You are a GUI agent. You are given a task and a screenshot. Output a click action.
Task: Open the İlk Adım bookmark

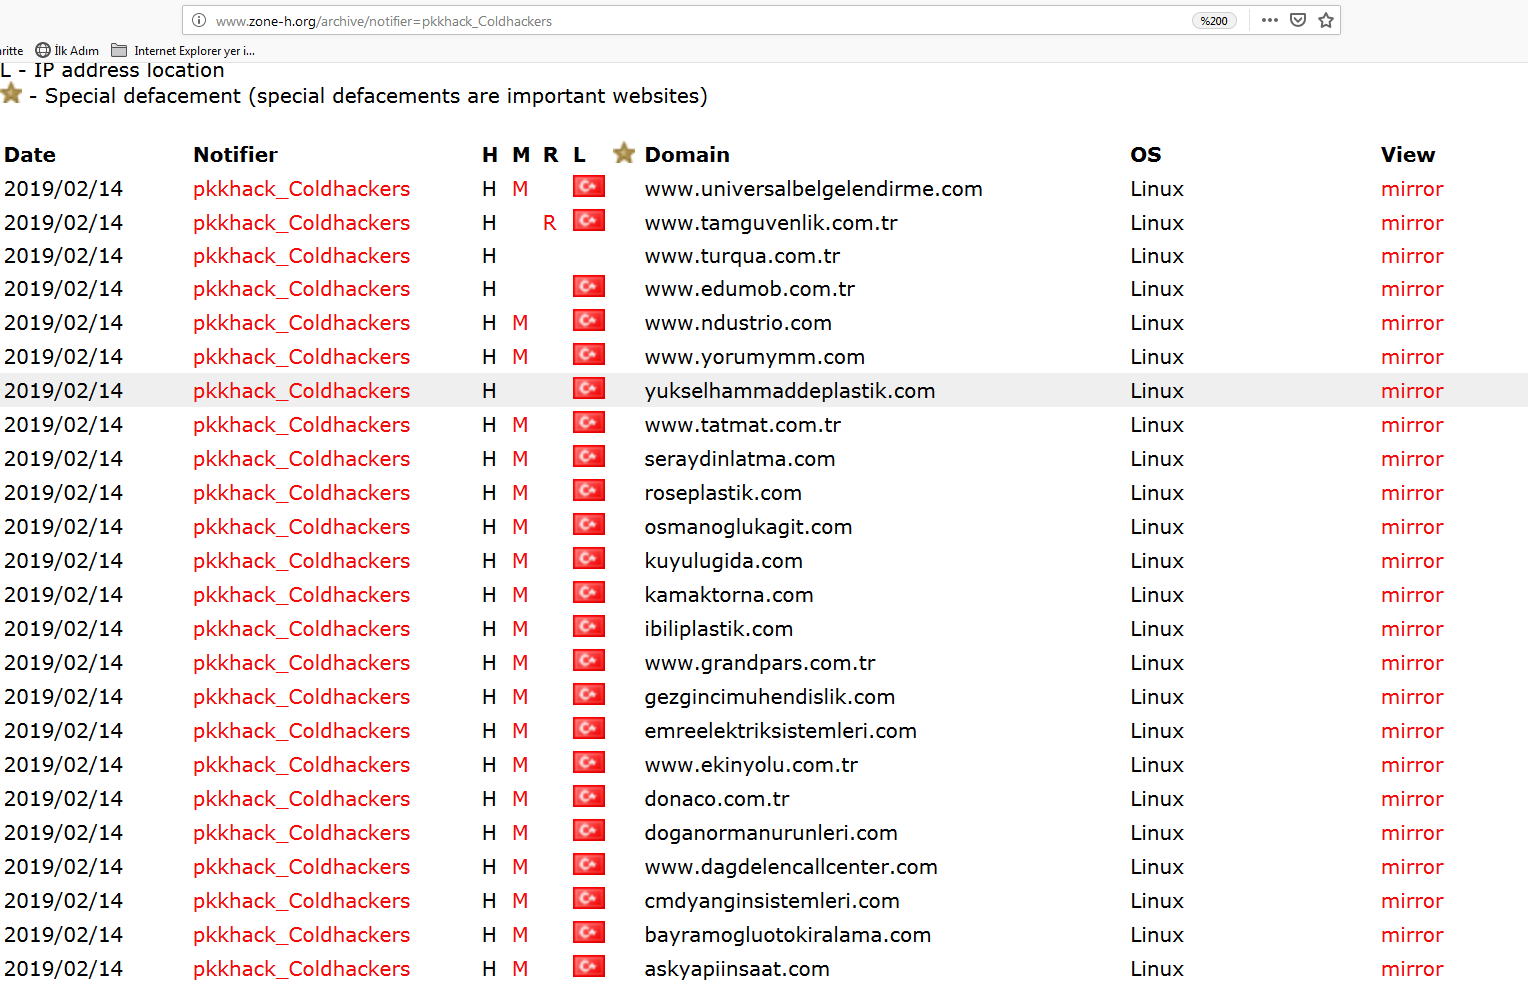68,50
